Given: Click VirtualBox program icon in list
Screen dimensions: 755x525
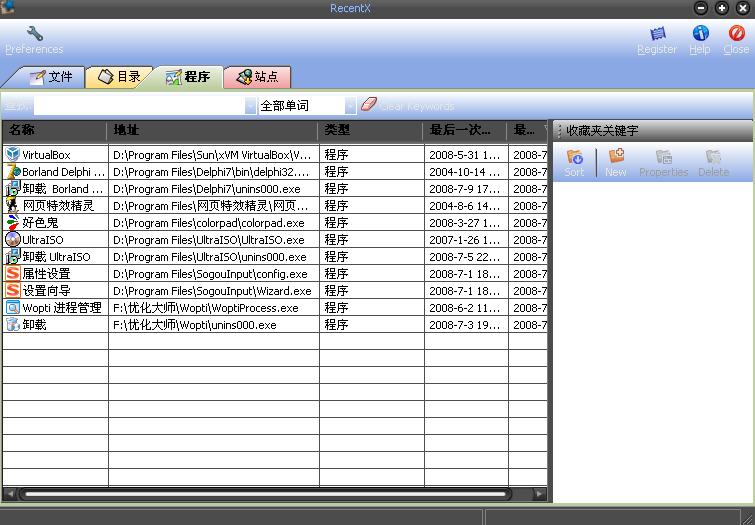Looking at the screenshot, I should click(13, 154).
